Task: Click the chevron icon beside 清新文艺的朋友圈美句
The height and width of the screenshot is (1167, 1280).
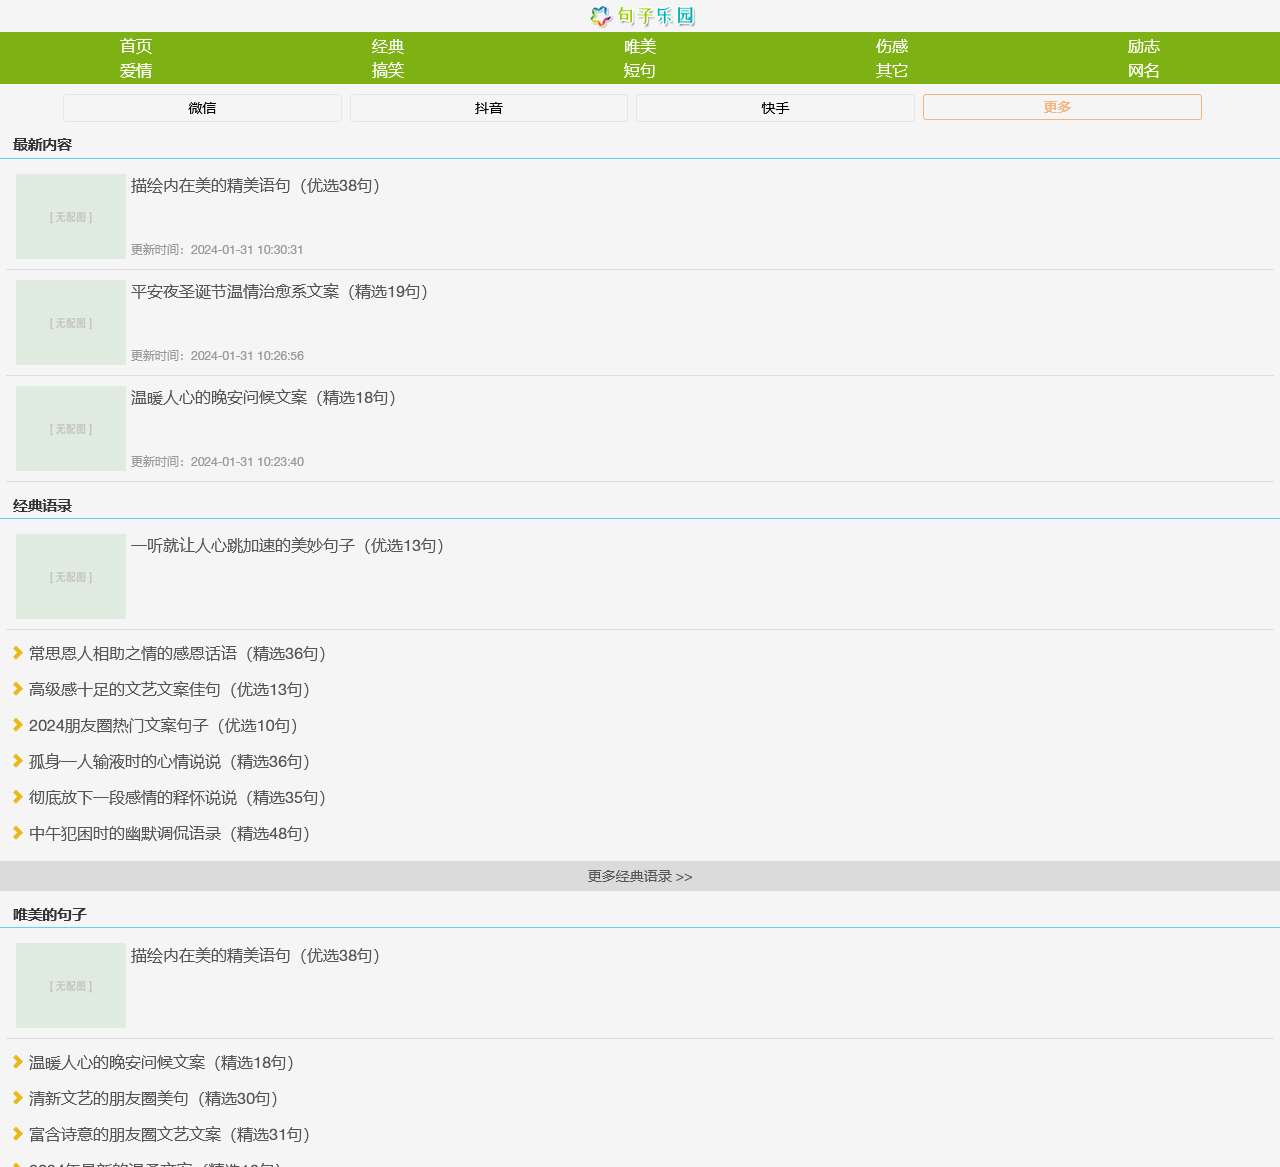Action: pyautogui.click(x=18, y=1098)
